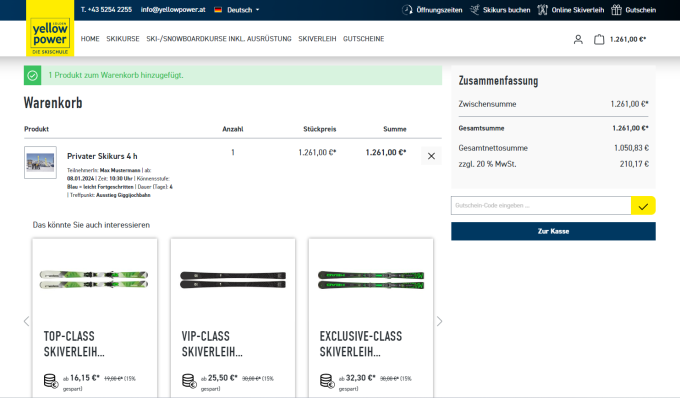Click the coins icon on Exclusive-Class card
The width and height of the screenshot is (680, 398).
coord(327,381)
